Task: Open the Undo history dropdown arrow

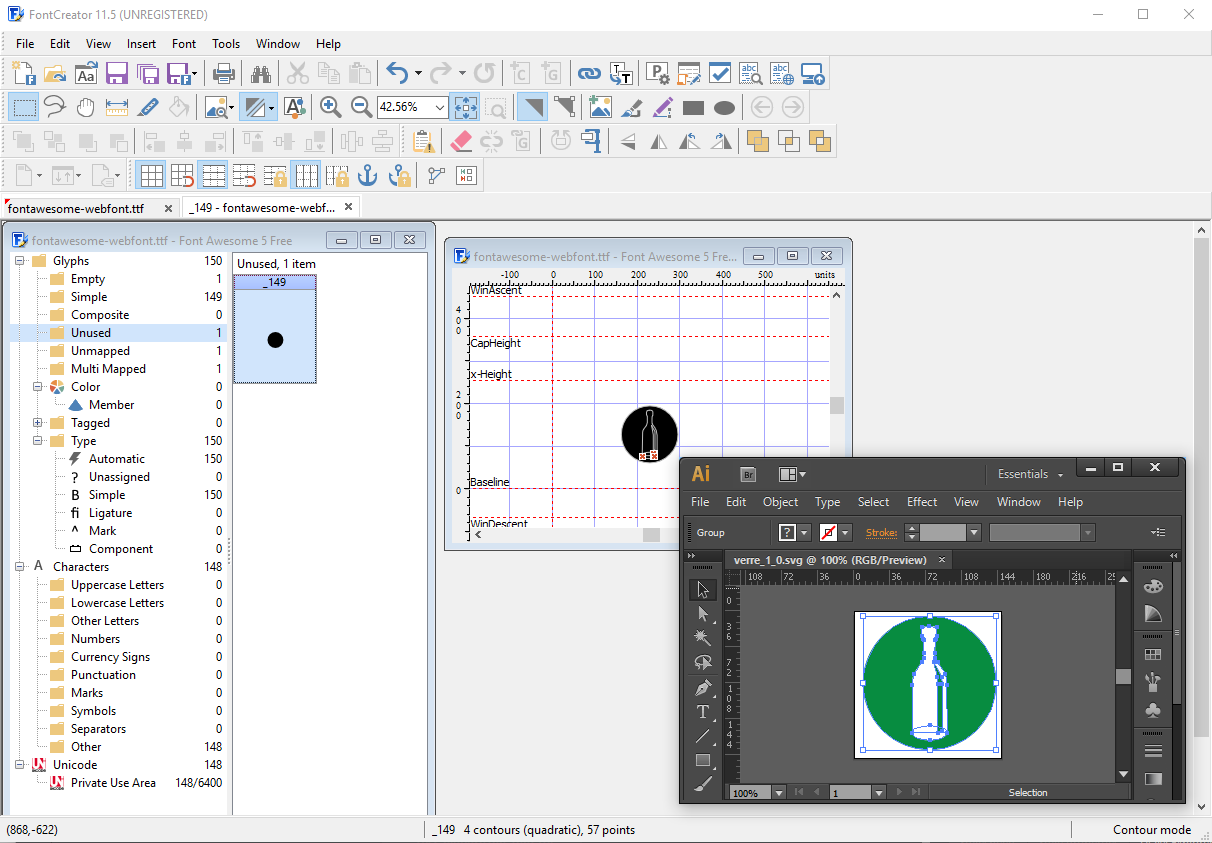Action: click(x=417, y=73)
